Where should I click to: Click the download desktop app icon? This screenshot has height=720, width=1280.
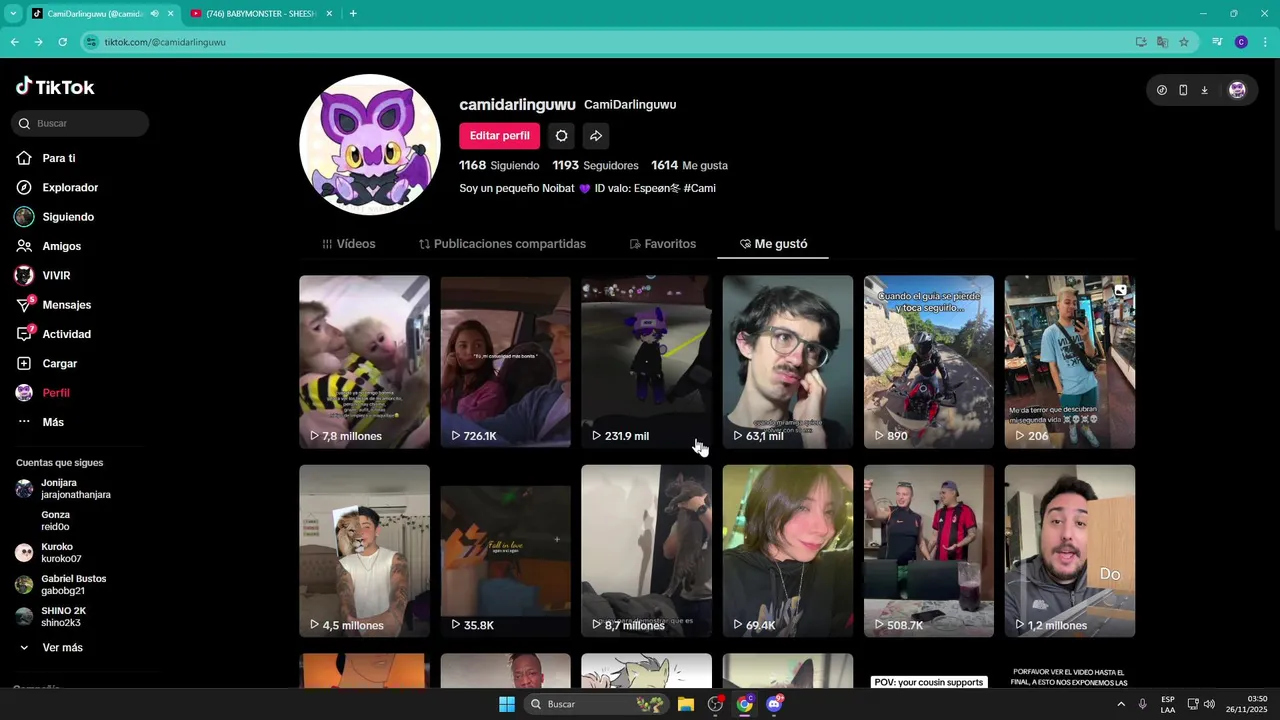pos(1204,90)
